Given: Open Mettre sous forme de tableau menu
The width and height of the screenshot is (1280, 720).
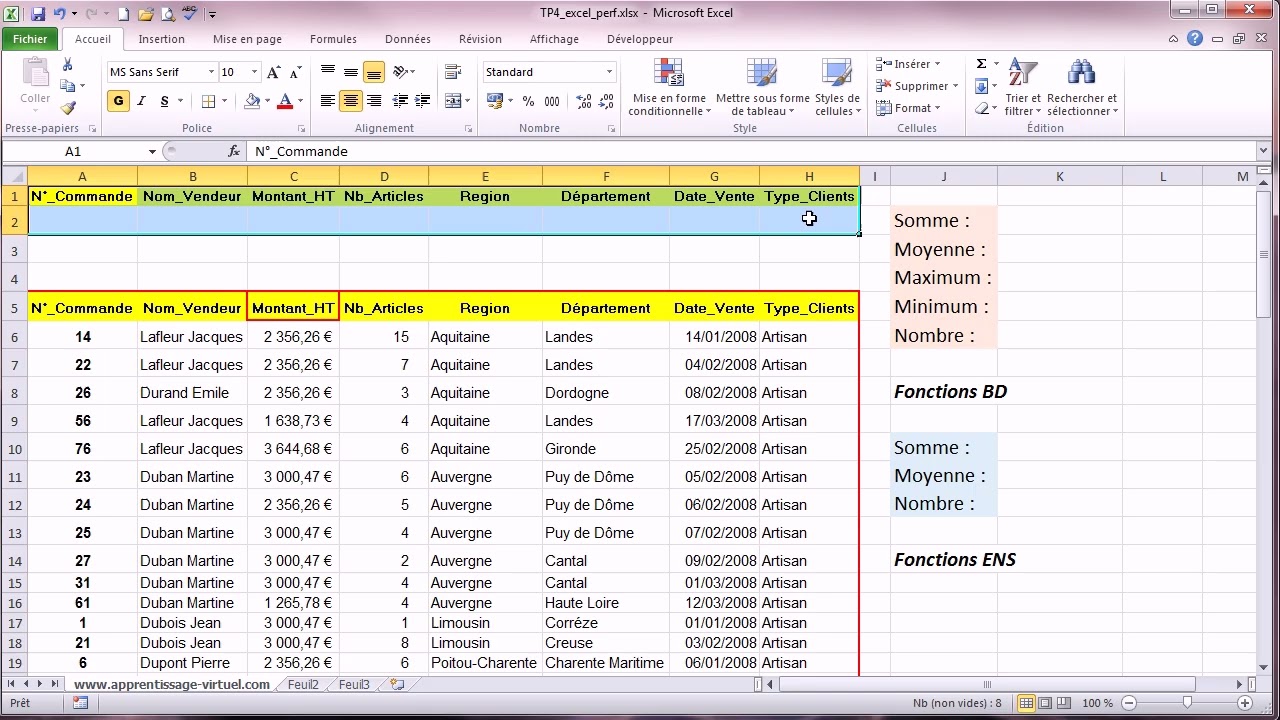Looking at the screenshot, I should coord(762,88).
